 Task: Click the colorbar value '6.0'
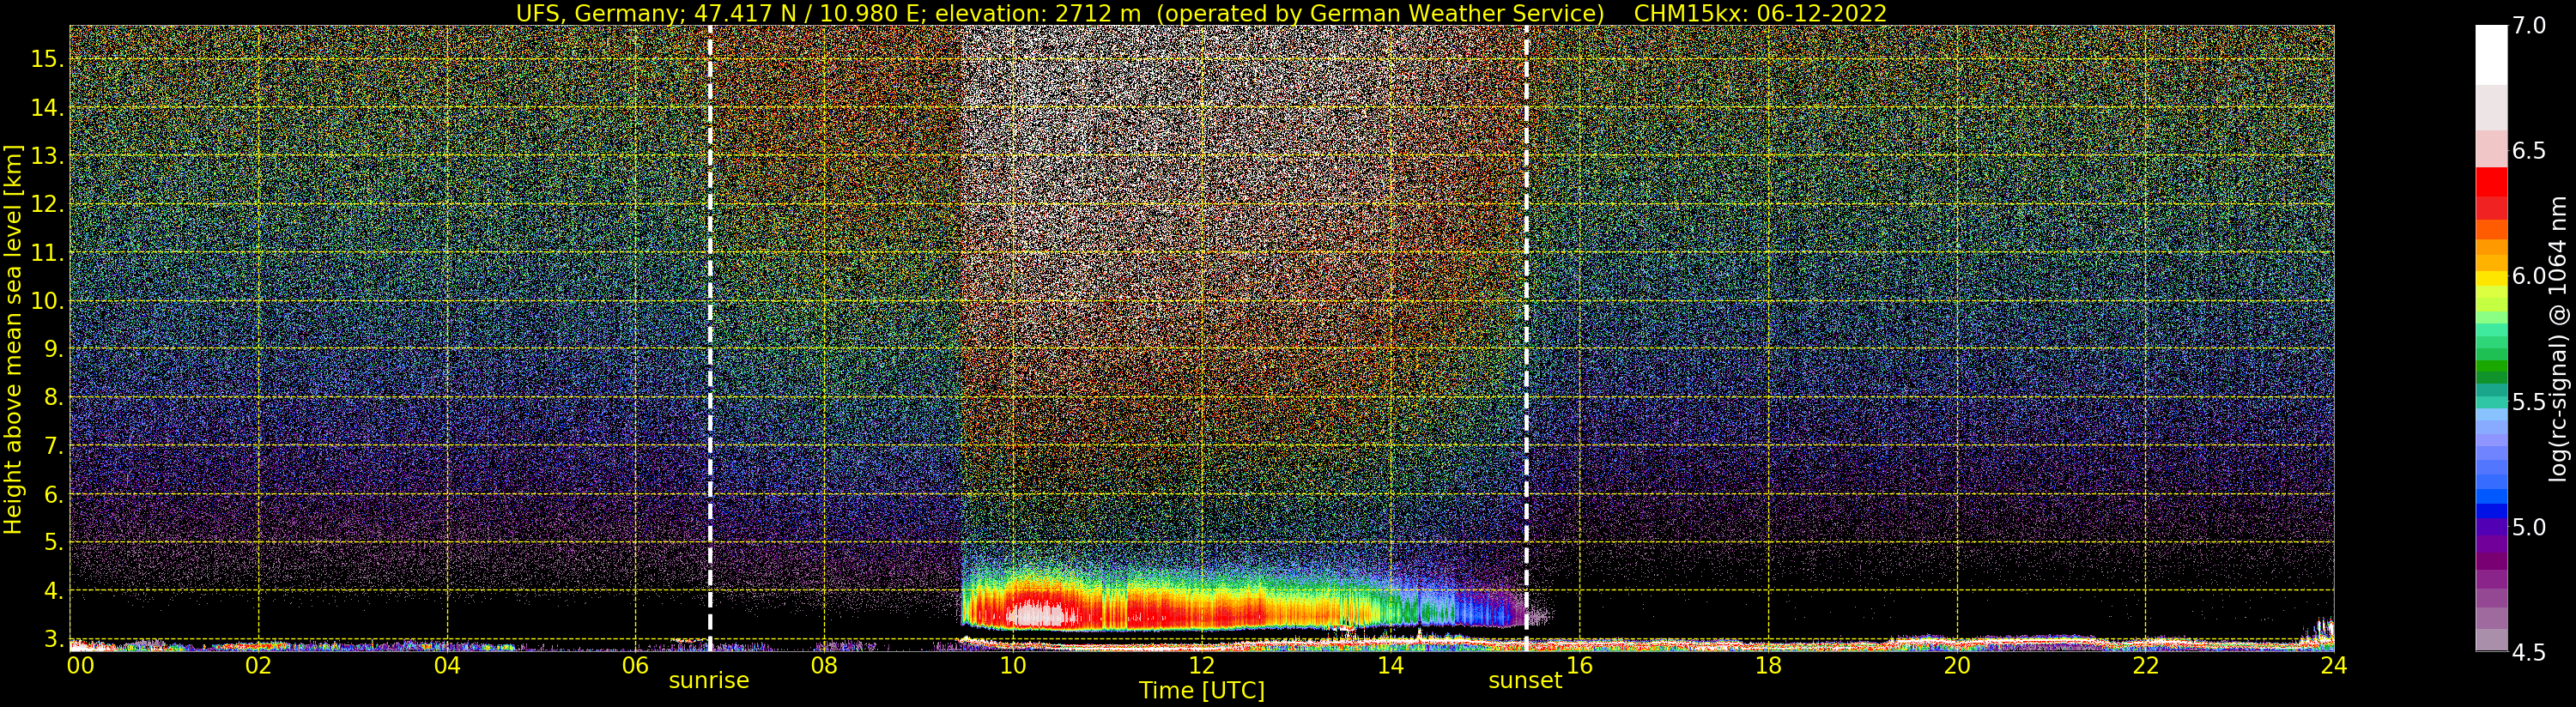click(x=2529, y=276)
